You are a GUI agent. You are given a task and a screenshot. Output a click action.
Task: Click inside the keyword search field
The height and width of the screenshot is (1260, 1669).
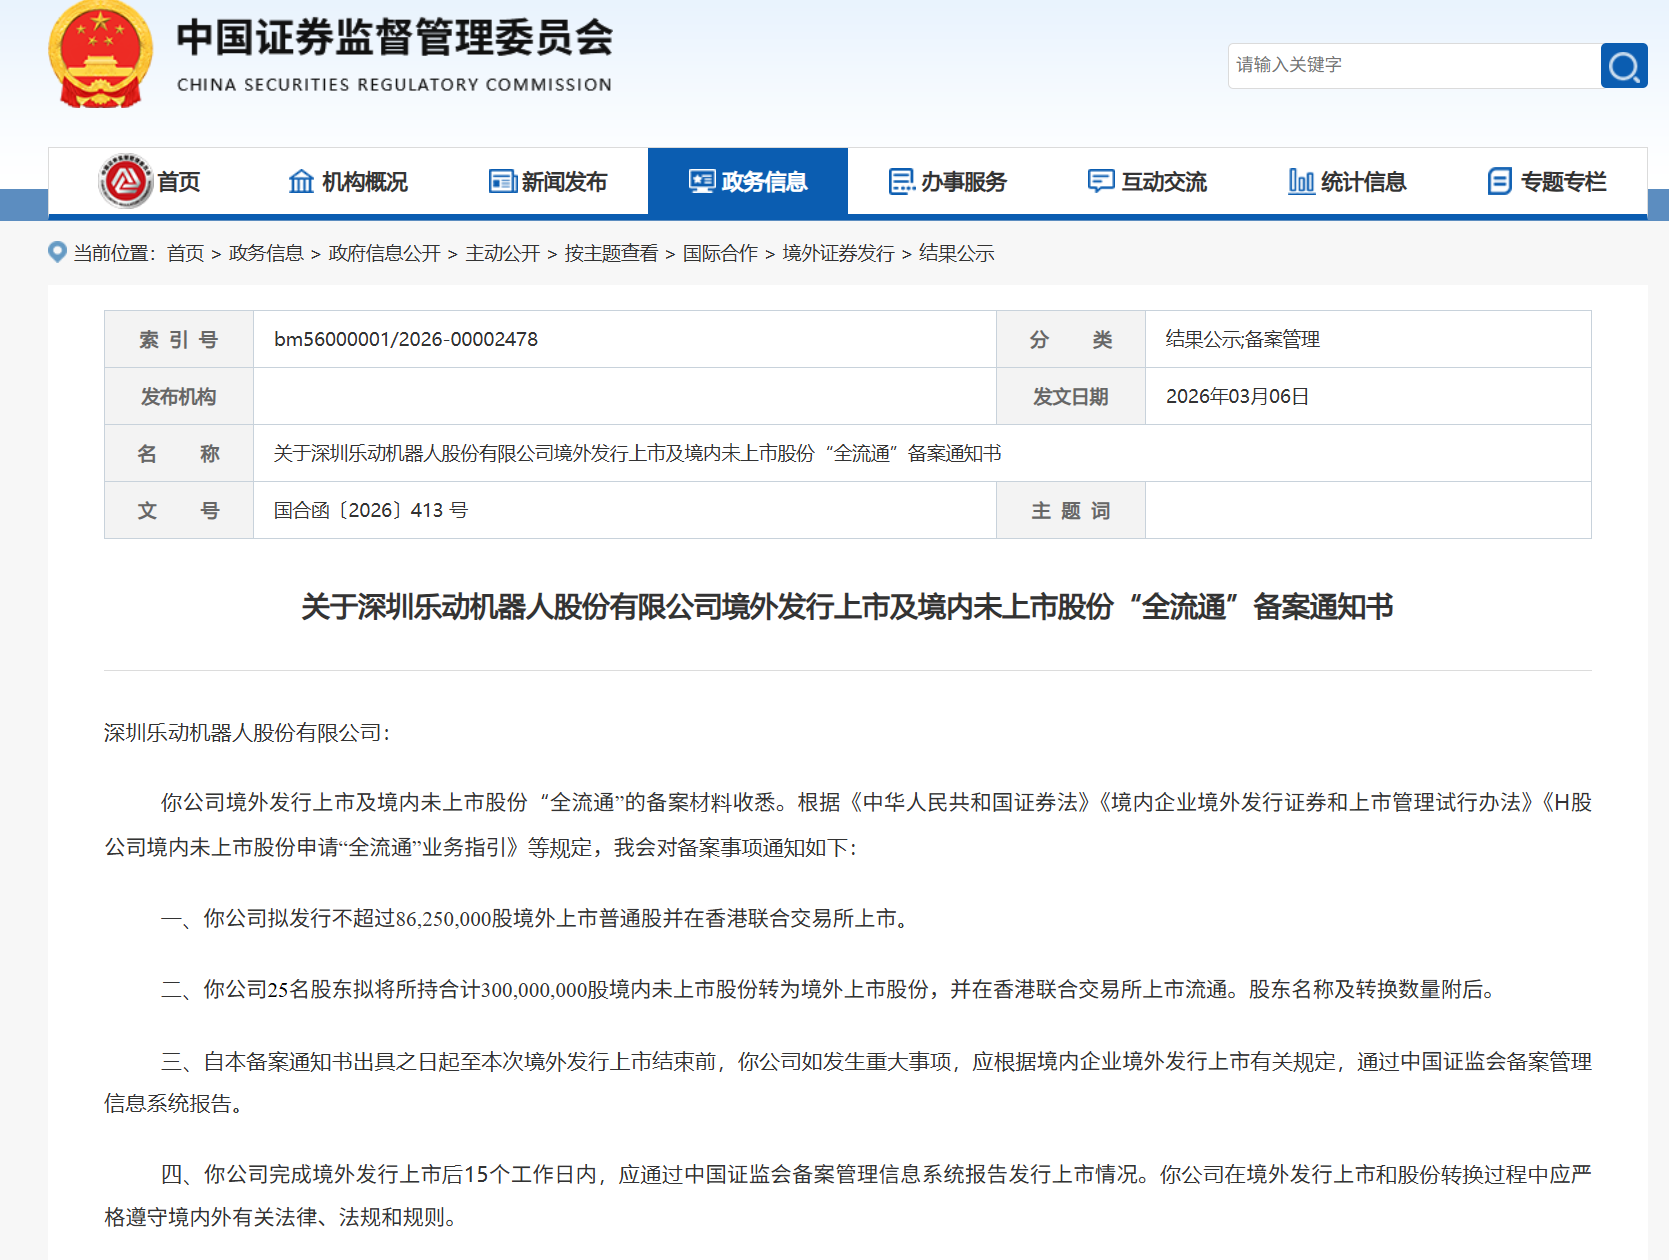[1410, 65]
